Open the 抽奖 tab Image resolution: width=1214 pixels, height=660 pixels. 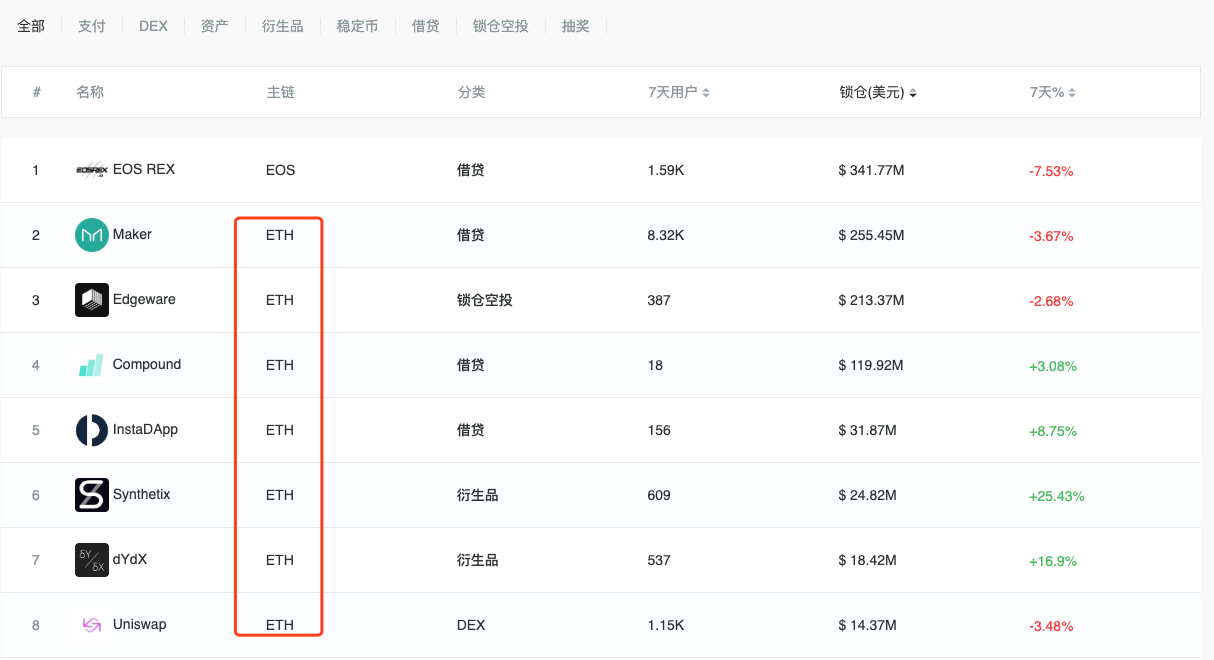(576, 26)
